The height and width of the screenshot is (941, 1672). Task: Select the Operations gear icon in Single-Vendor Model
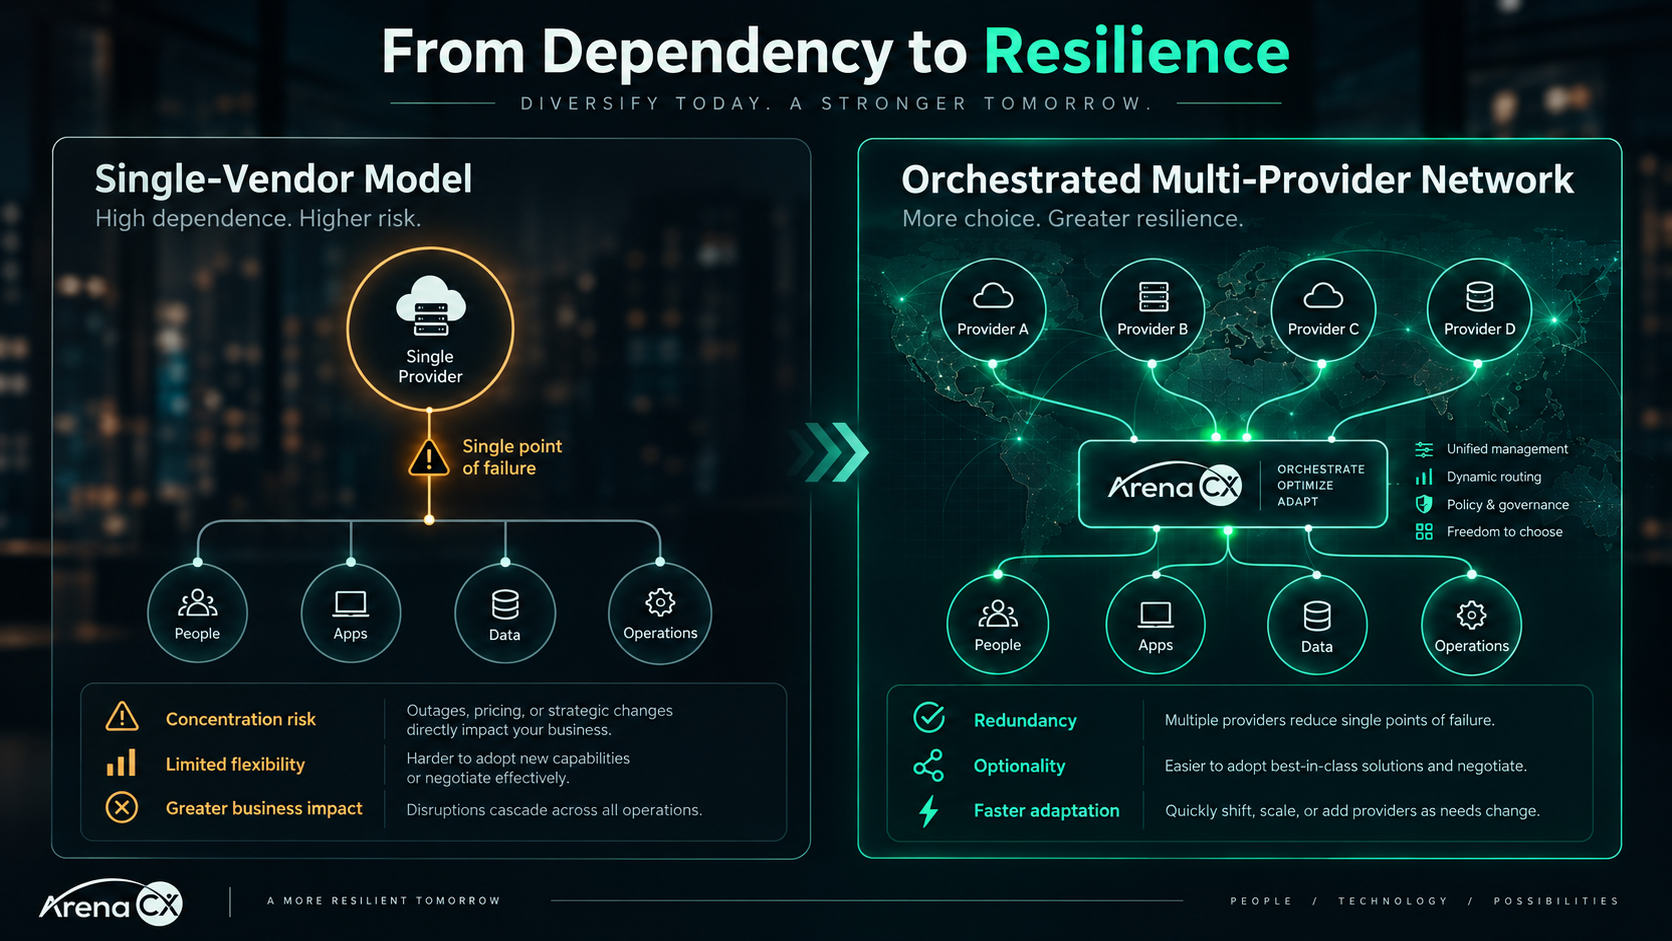click(660, 602)
